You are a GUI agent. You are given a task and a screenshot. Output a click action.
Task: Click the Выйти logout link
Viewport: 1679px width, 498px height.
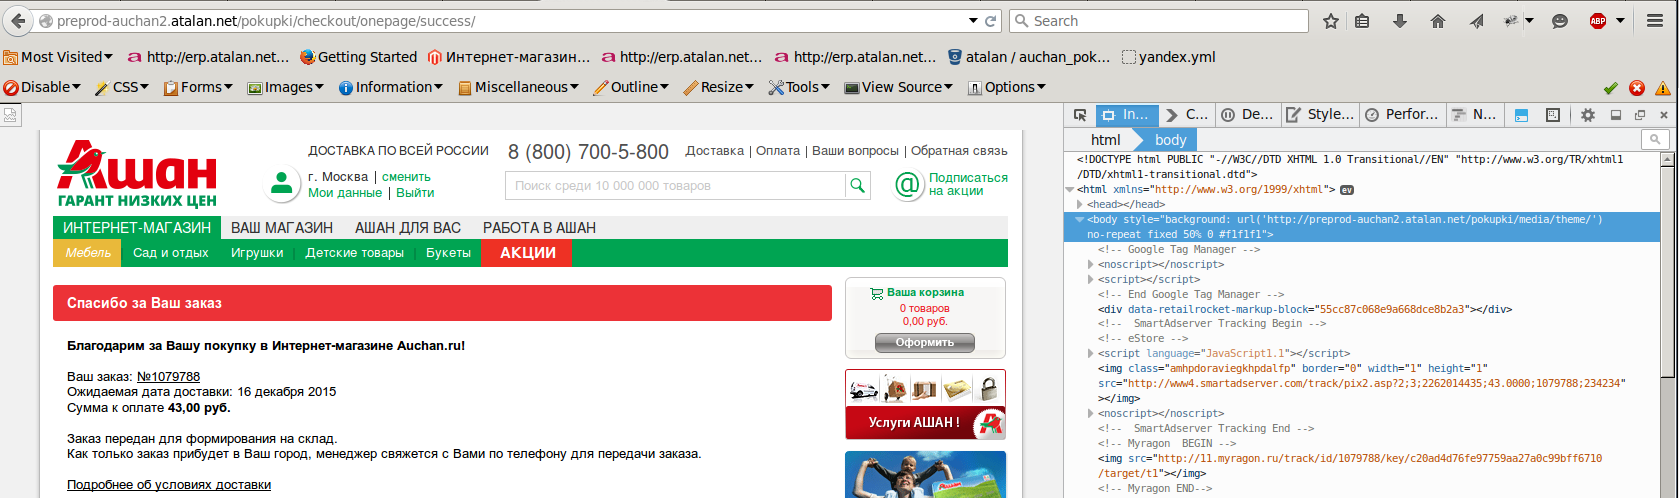click(415, 193)
